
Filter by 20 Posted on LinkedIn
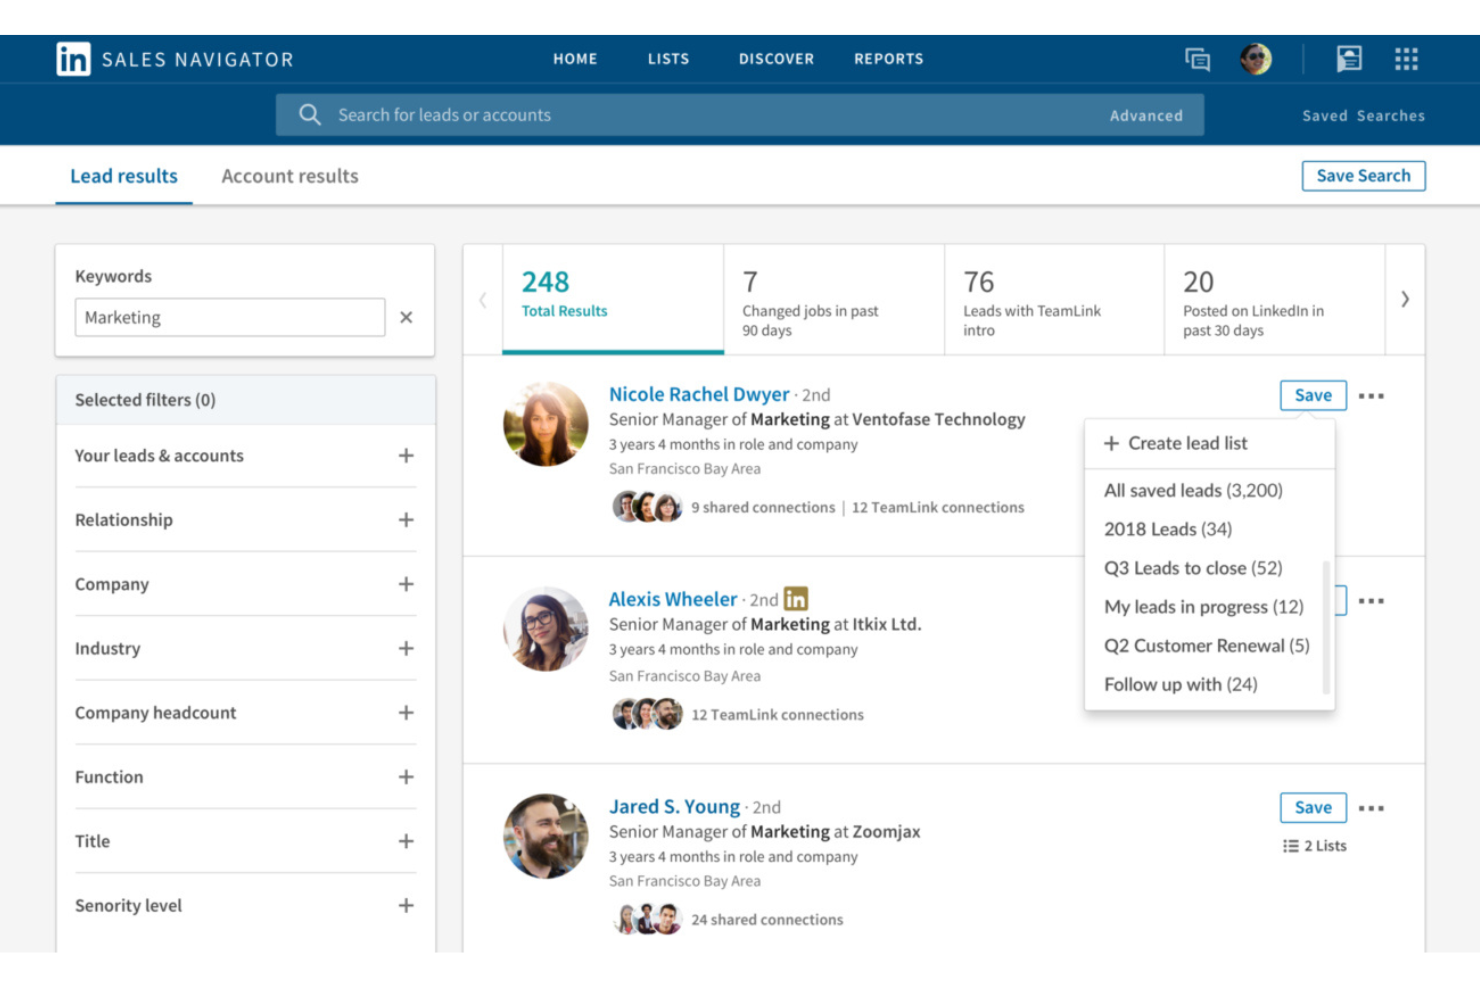(x=1275, y=299)
